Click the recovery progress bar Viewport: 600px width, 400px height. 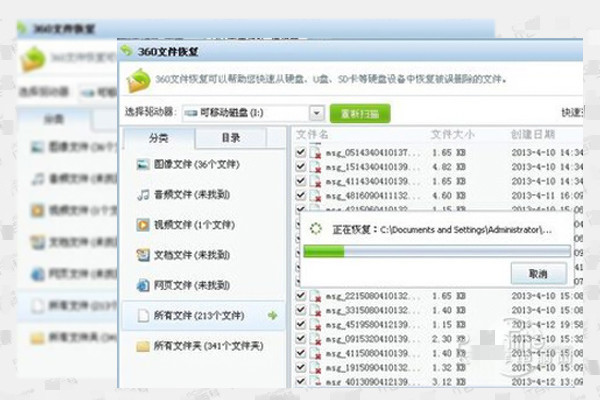[x=437, y=251]
